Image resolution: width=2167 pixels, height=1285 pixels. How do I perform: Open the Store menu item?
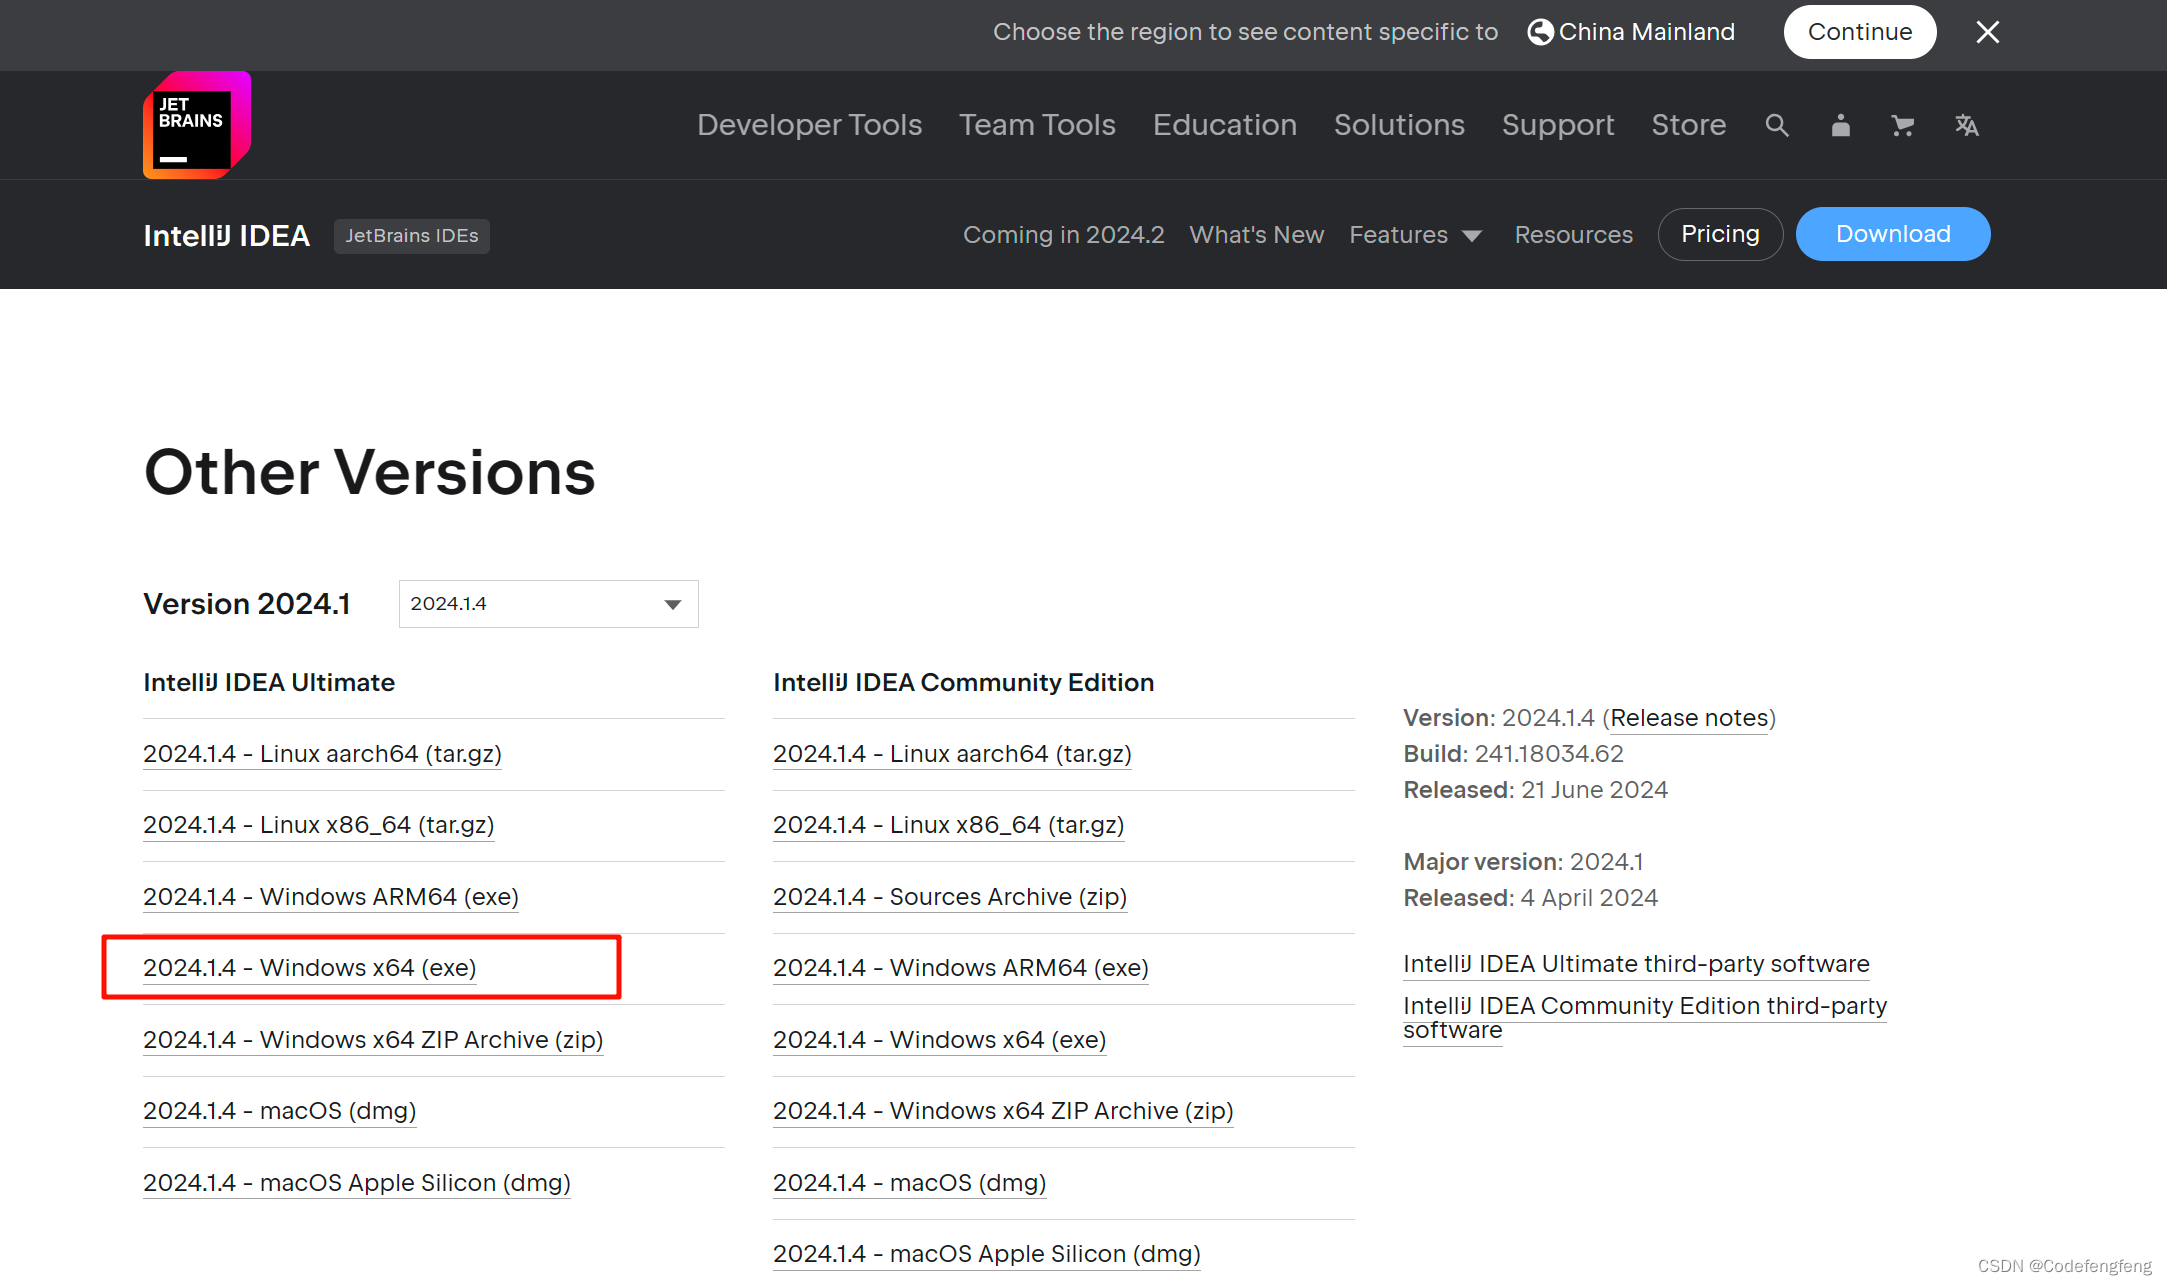[1688, 125]
